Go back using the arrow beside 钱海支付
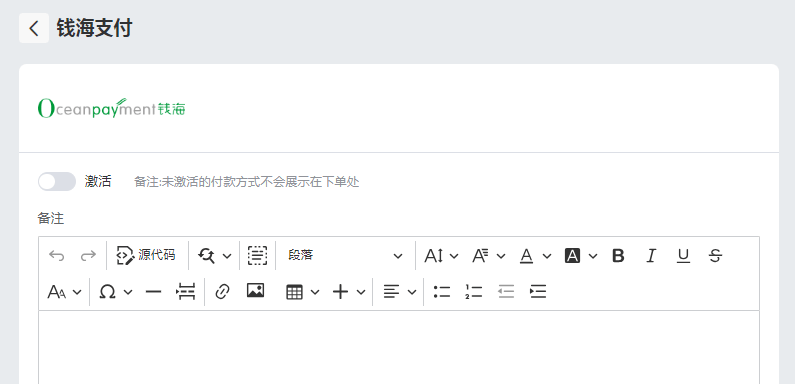Viewport: 795px width, 384px height. tap(34, 28)
